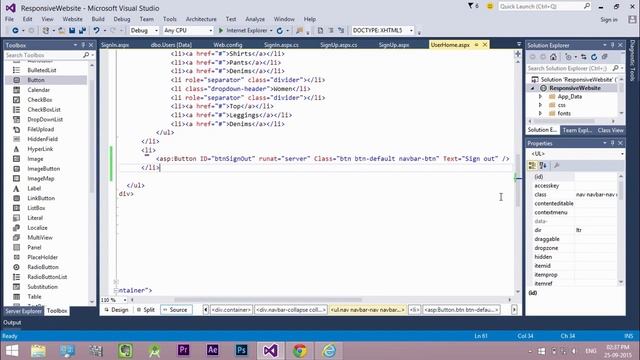Click the Undo toolbar icon
The height and width of the screenshot is (360, 640).
(x=96, y=31)
